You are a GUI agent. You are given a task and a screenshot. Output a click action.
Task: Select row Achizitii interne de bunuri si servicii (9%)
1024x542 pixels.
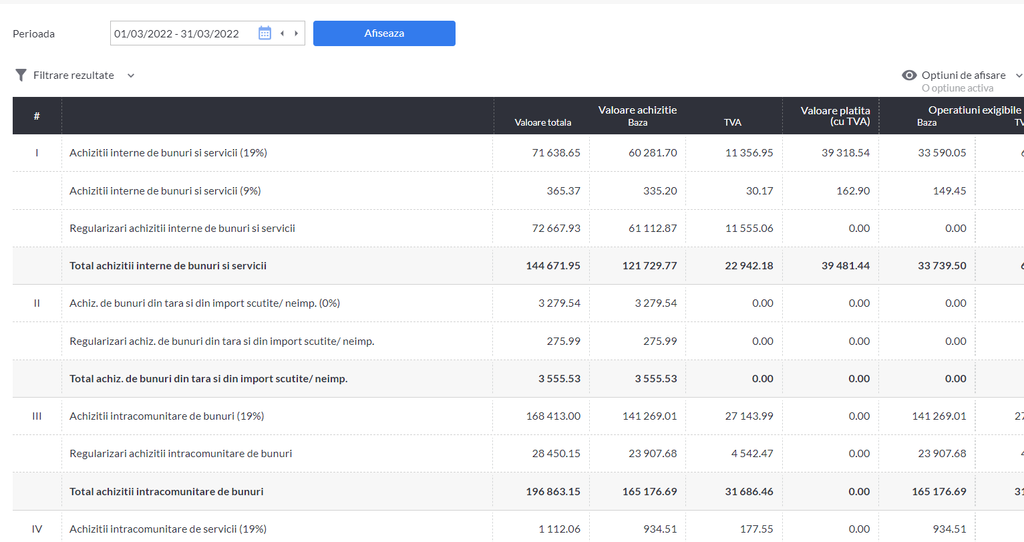tap(519, 191)
